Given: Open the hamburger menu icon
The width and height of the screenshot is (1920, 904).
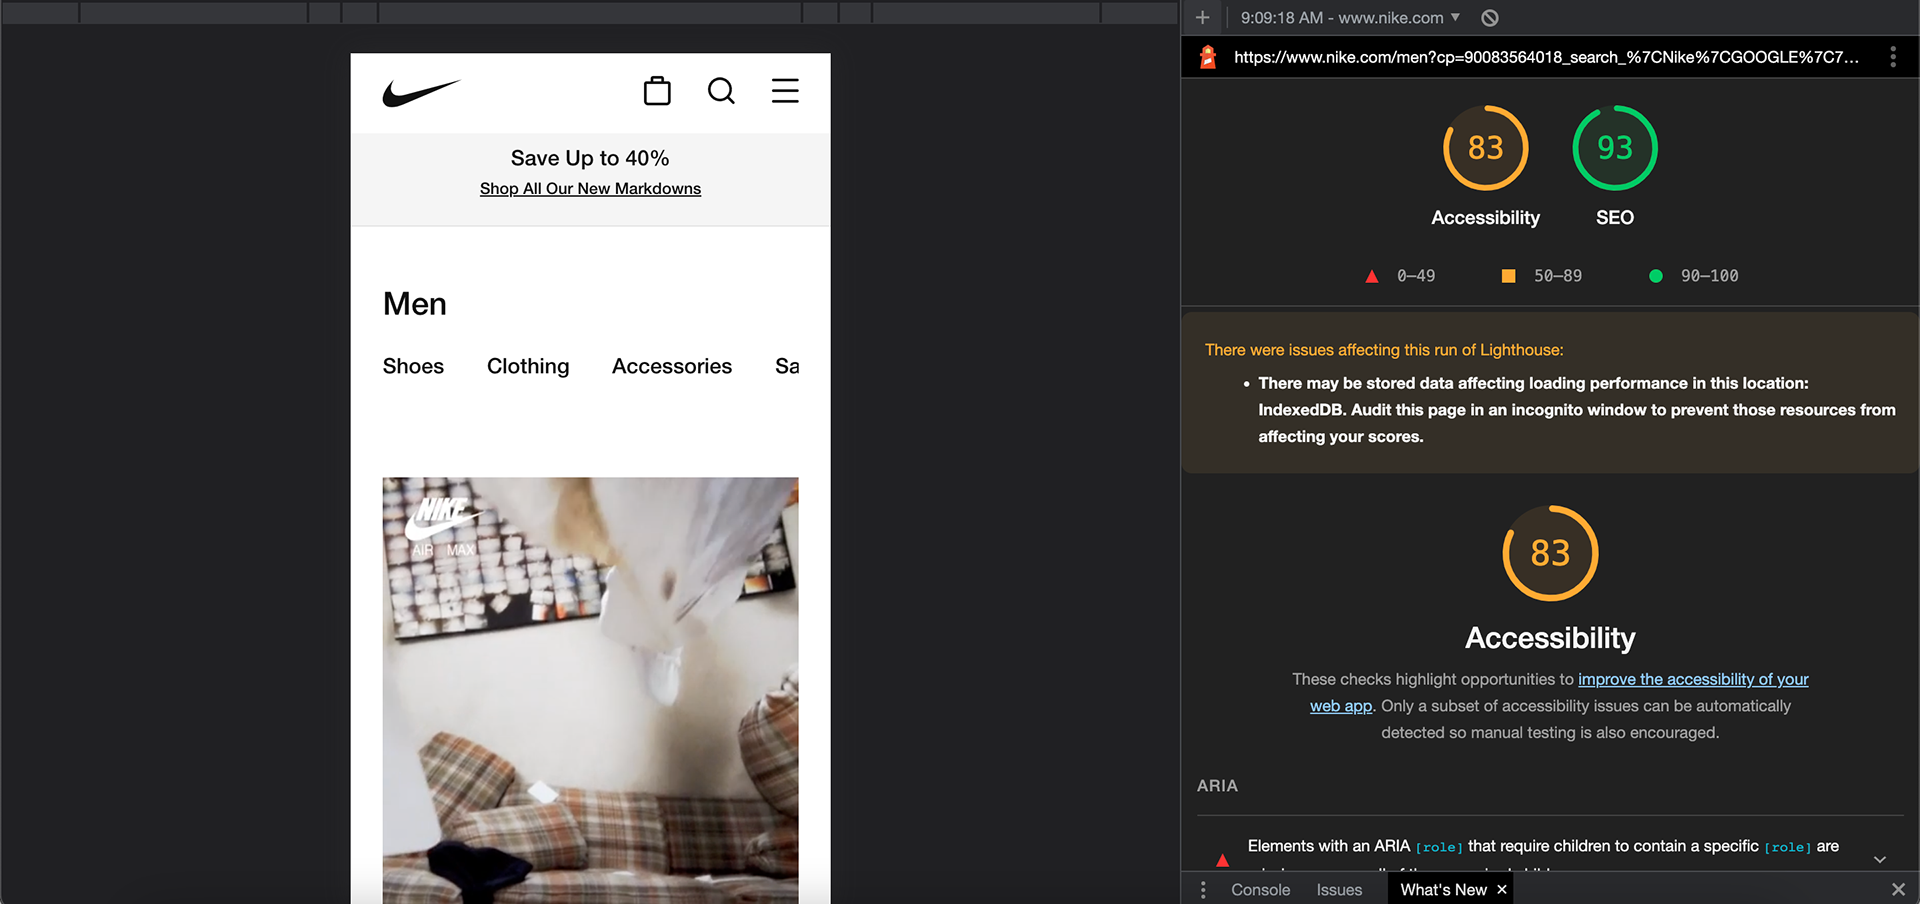Looking at the screenshot, I should pyautogui.click(x=785, y=91).
